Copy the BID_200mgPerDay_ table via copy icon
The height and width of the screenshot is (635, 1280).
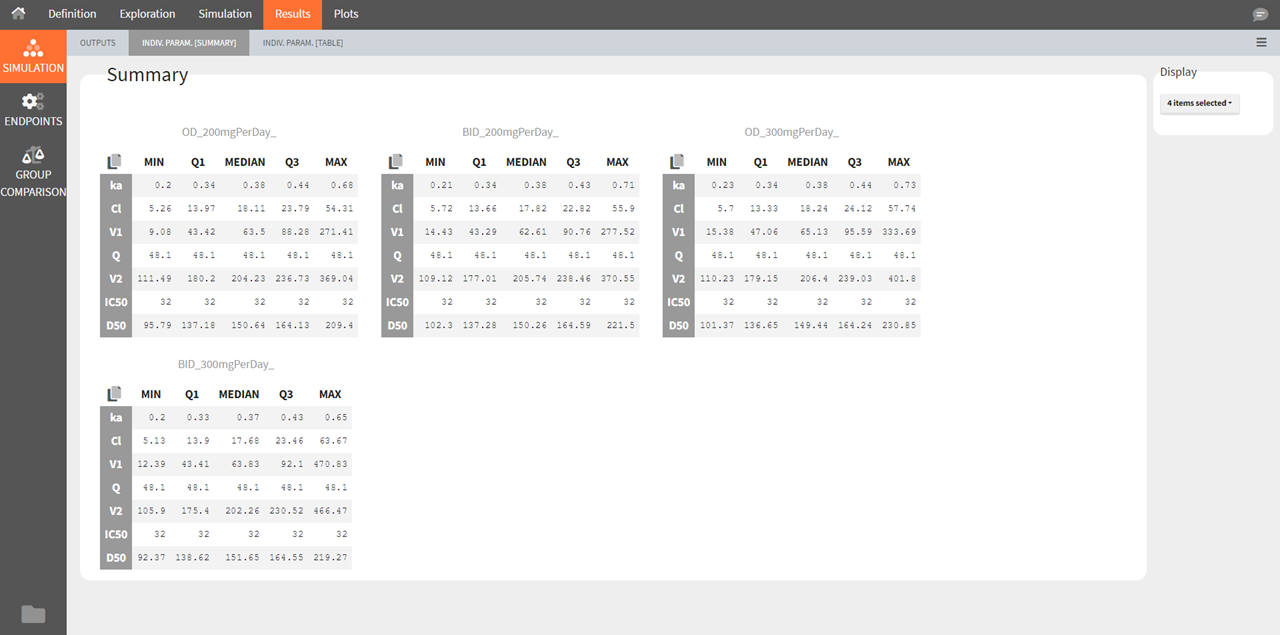(396, 162)
